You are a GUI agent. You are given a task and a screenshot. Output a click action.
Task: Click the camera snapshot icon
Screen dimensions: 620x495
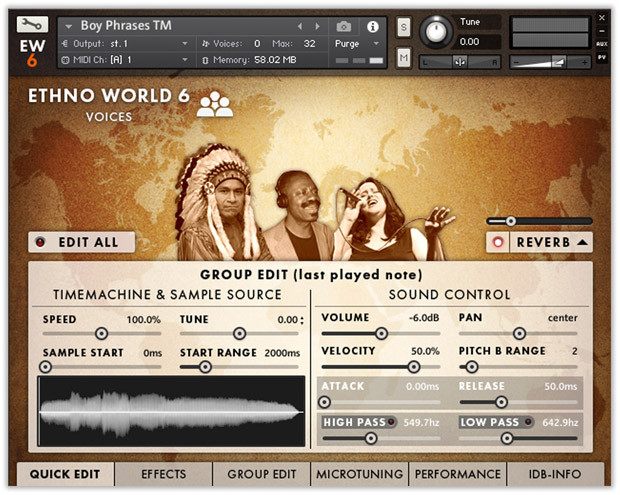344,26
